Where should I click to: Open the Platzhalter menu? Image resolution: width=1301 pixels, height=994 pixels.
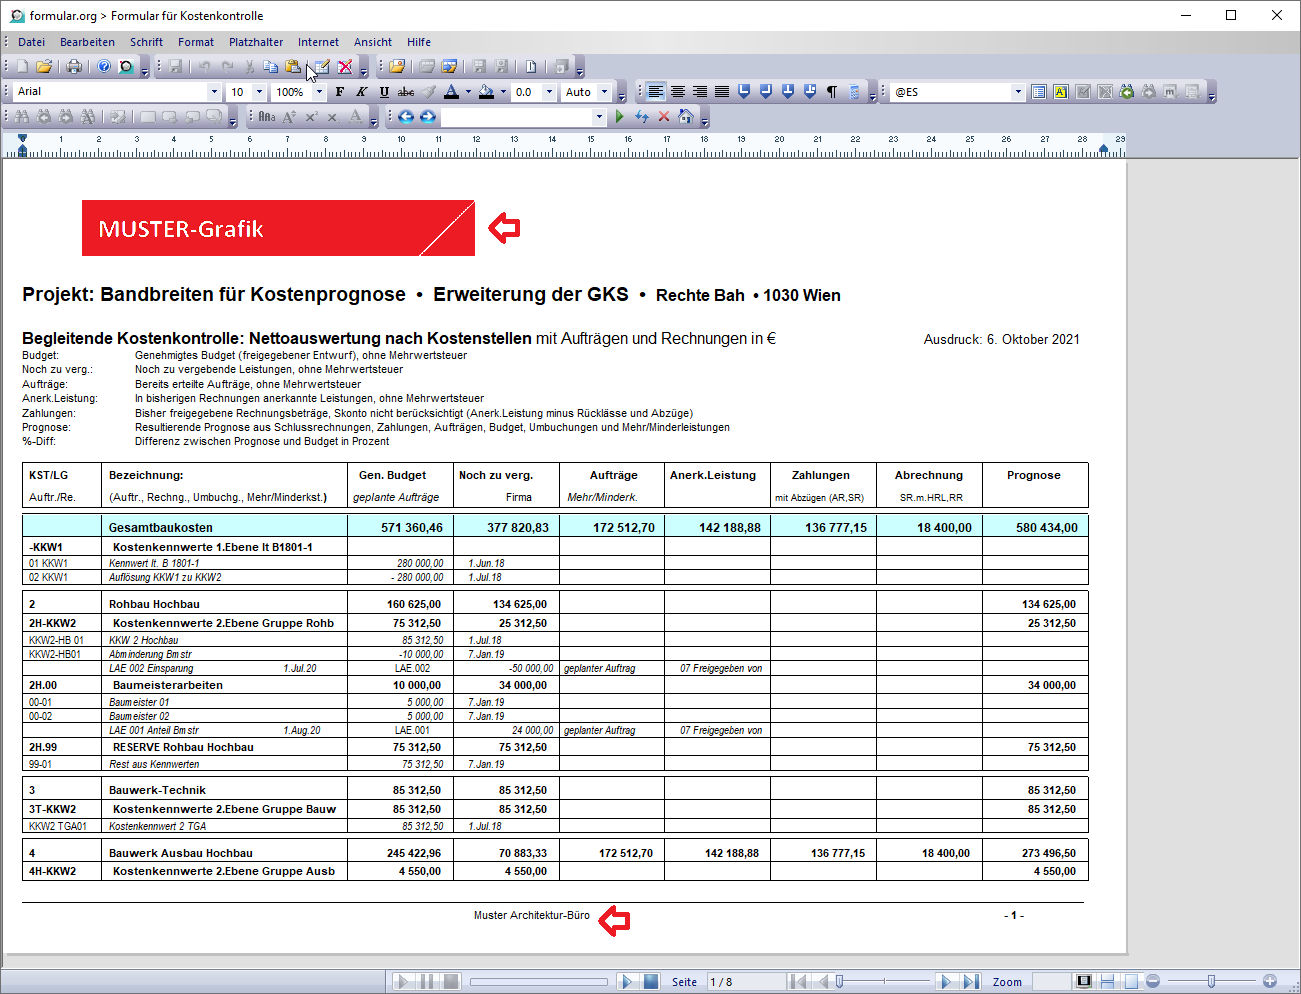pos(256,42)
